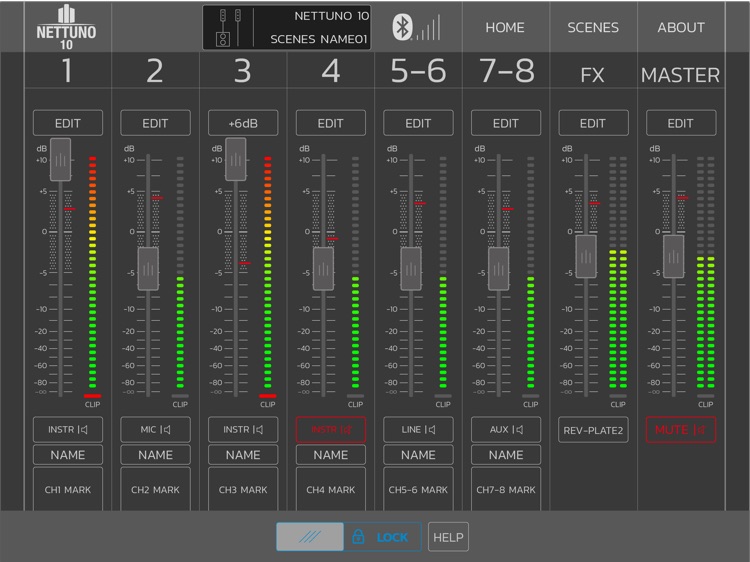
Task: Open EDIT for FX channel
Action: [593, 123]
